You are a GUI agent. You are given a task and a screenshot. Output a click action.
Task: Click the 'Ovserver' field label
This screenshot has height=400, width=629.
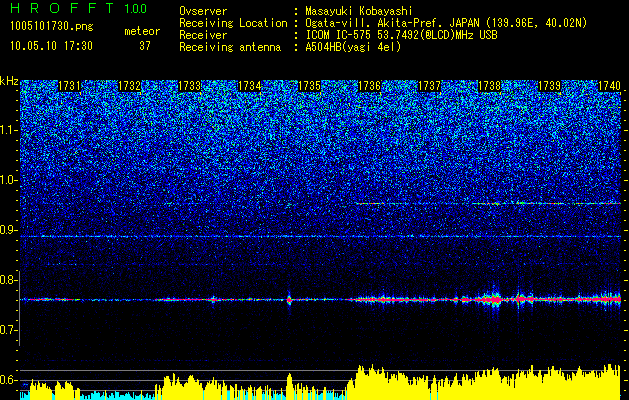(203, 11)
